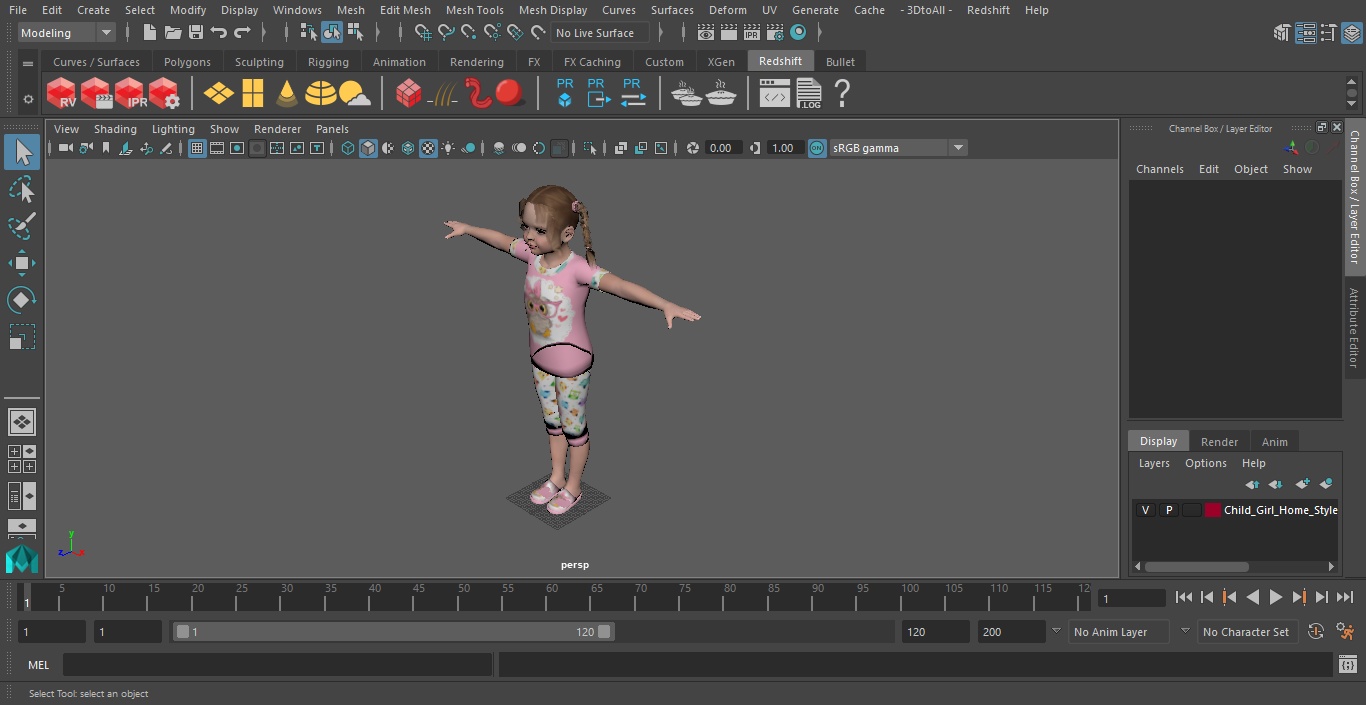Image resolution: width=1366 pixels, height=705 pixels.
Task: Open the Attribute Editor side tab
Action: point(1354,328)
